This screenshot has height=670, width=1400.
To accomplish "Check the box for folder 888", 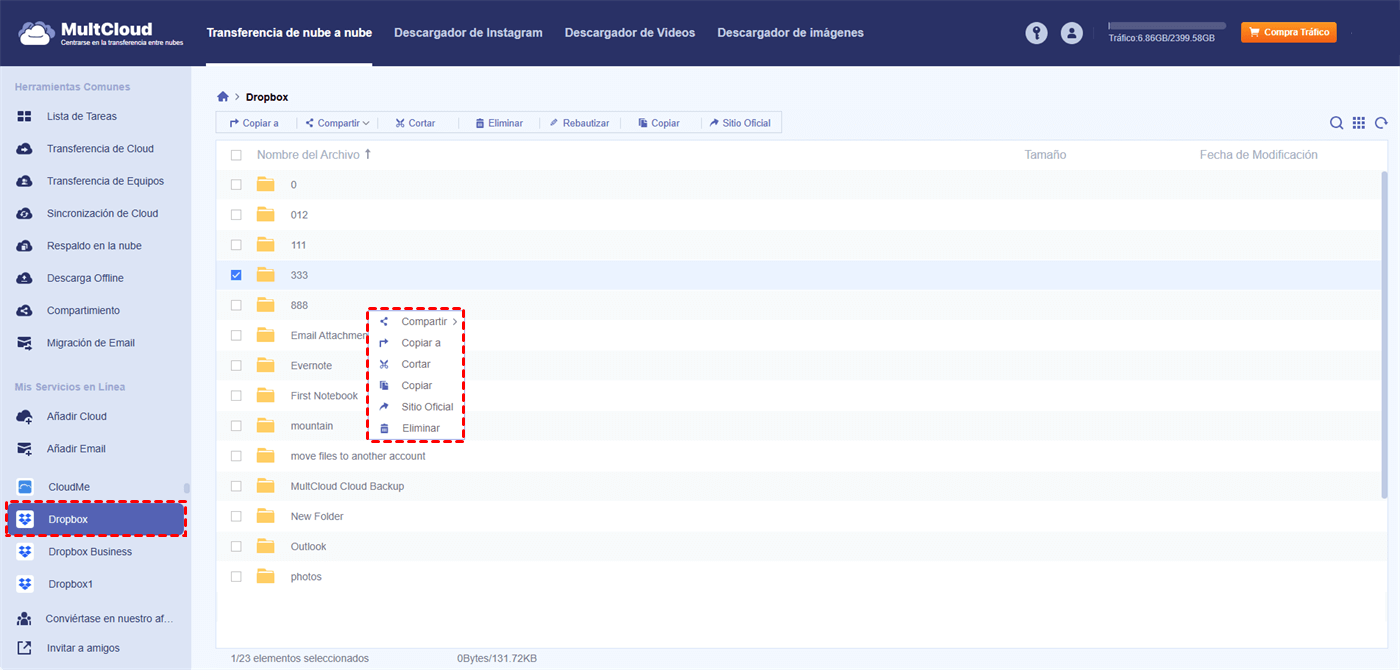I will coord(236,305).
